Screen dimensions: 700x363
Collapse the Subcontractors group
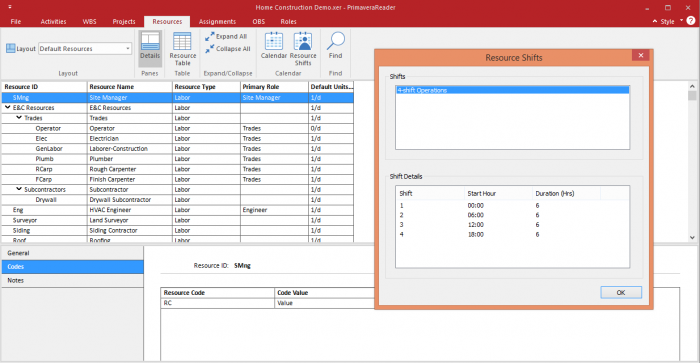(19, 189)
